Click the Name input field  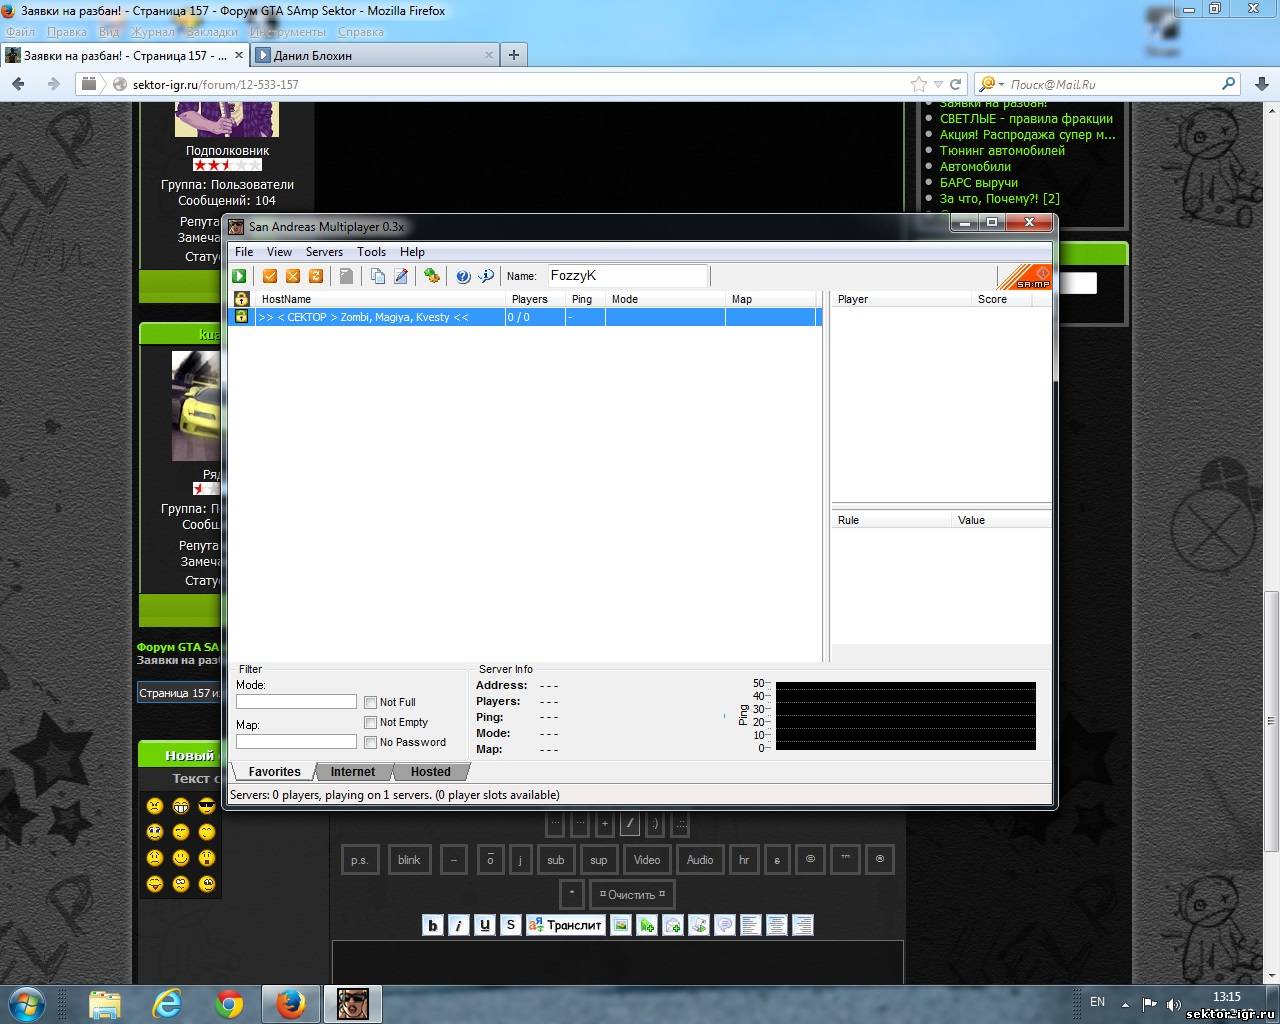(x=627, y=276)
